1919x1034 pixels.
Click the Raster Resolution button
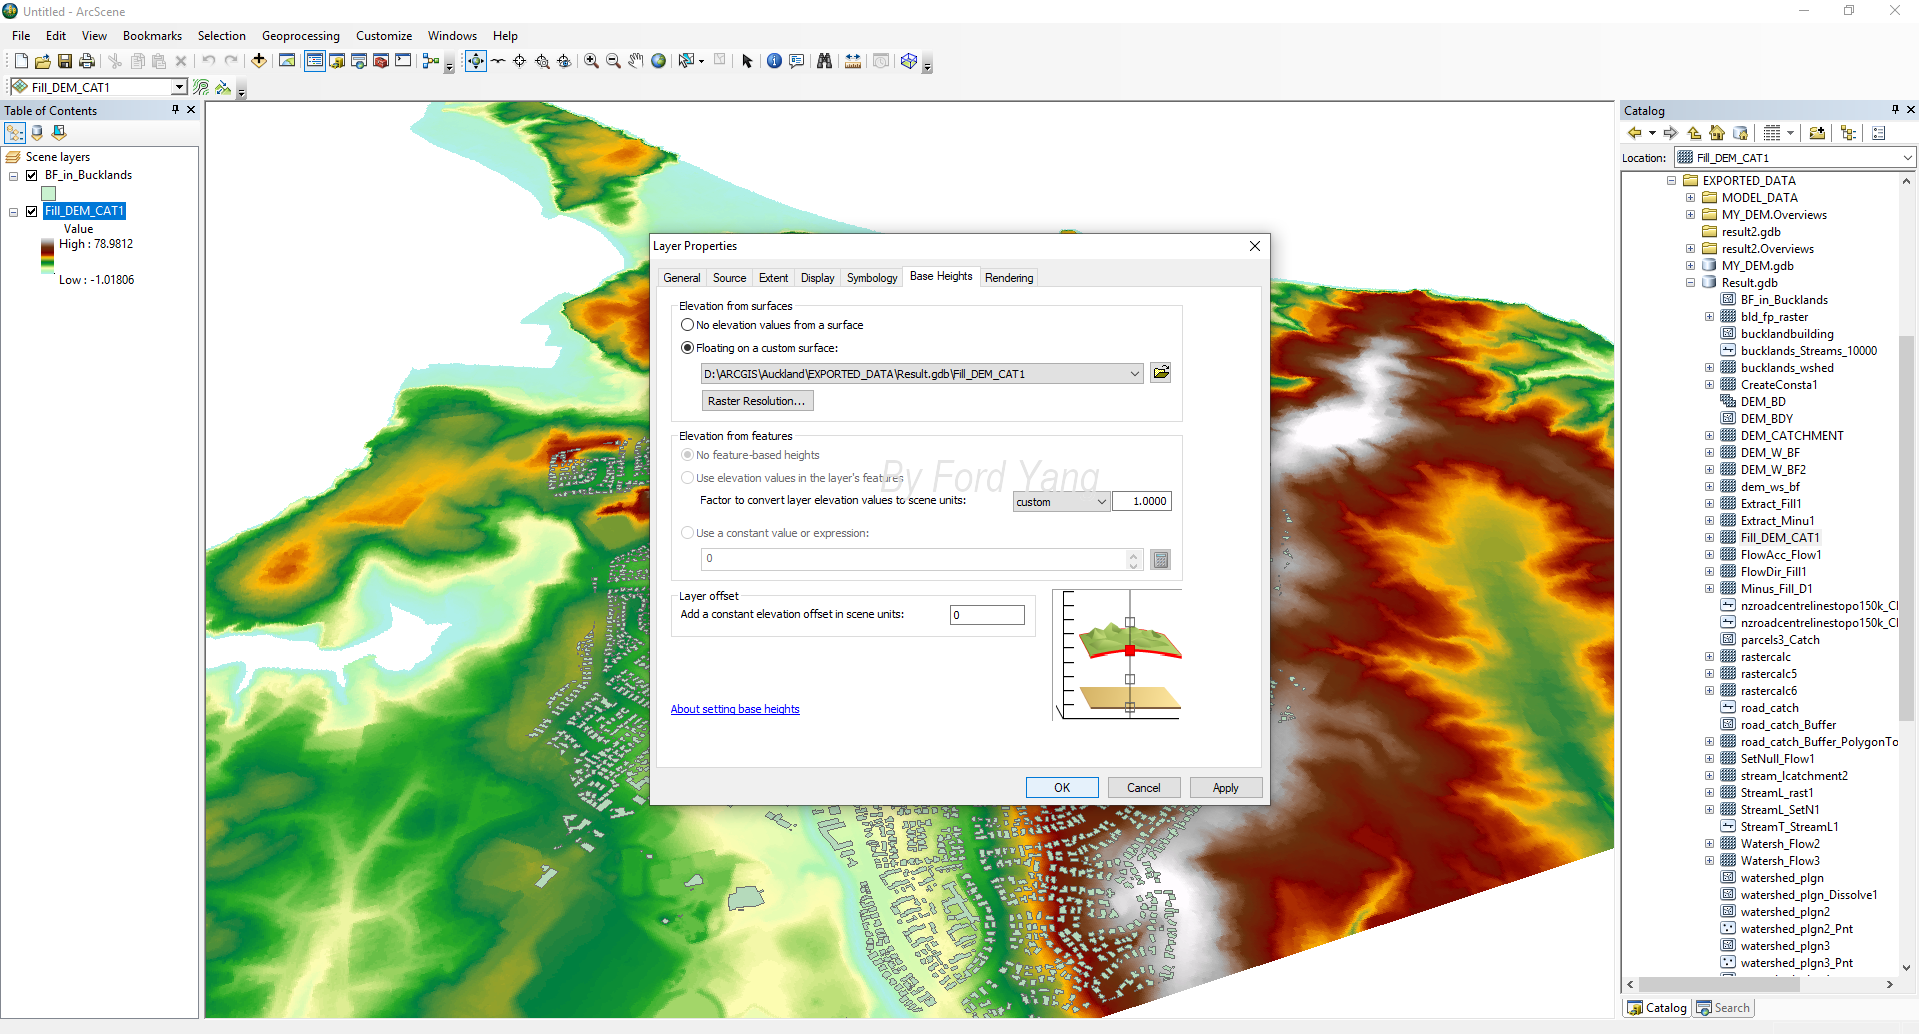[757, 401]
